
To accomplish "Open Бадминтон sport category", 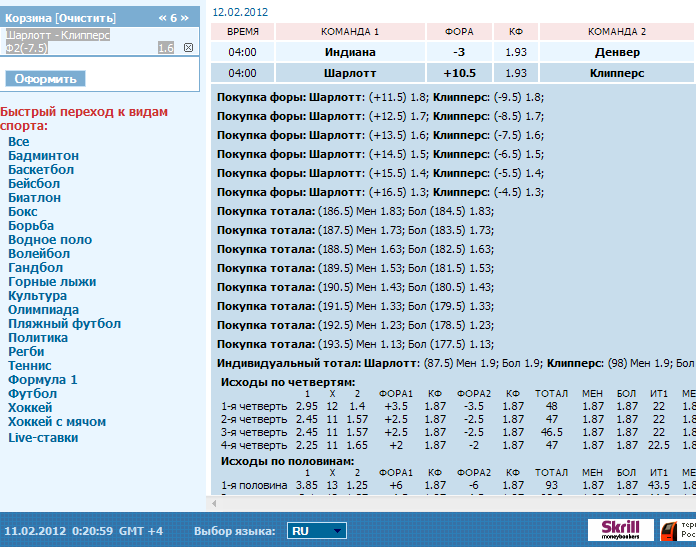I will pyautogui.click(x=44, y=156).
